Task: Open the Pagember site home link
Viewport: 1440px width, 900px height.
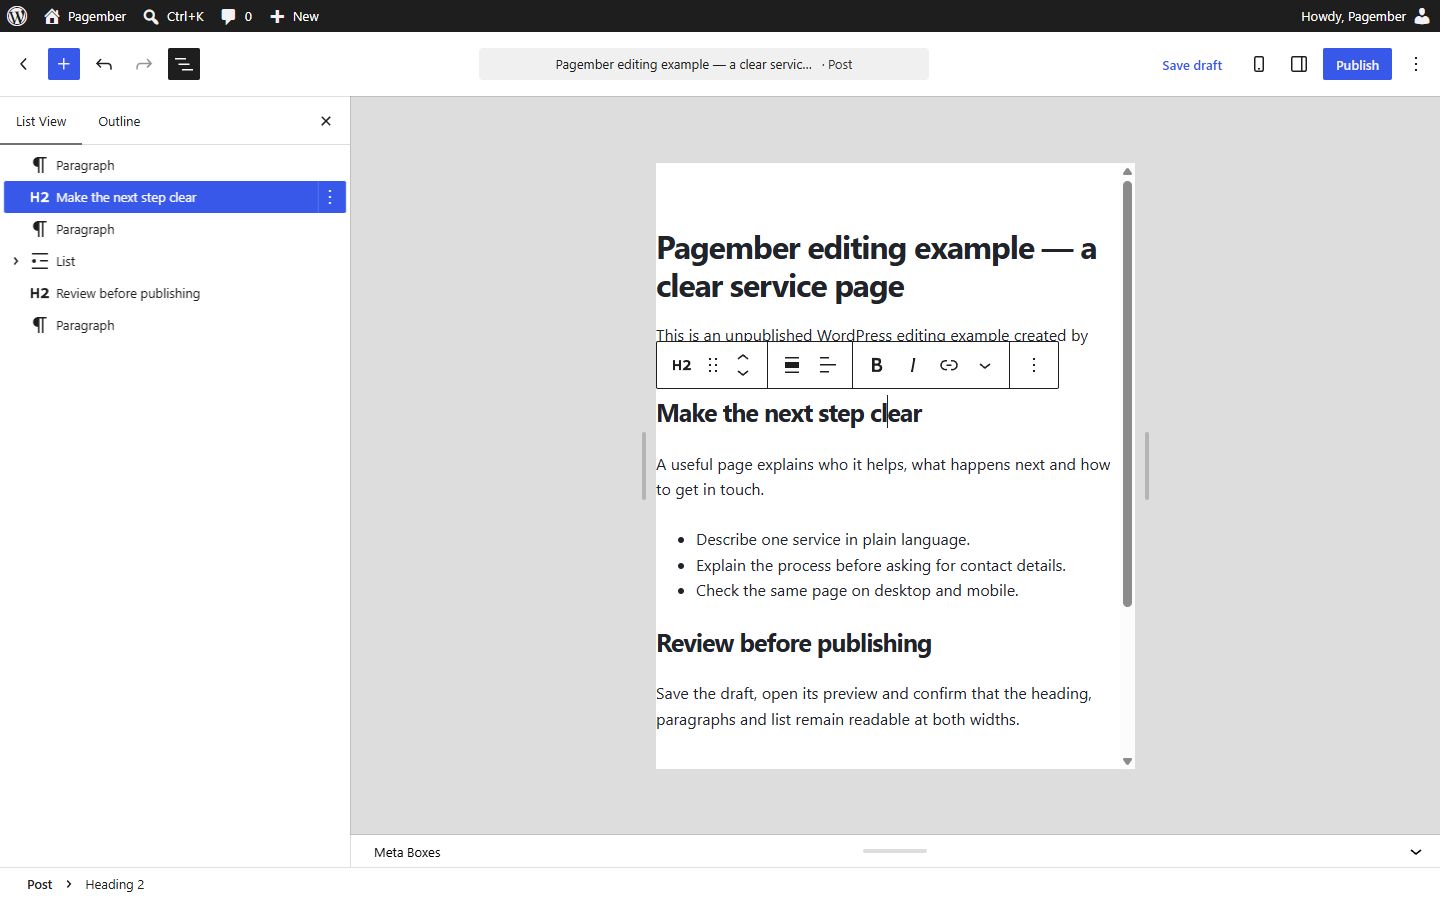Action: (x=85, y=16)
